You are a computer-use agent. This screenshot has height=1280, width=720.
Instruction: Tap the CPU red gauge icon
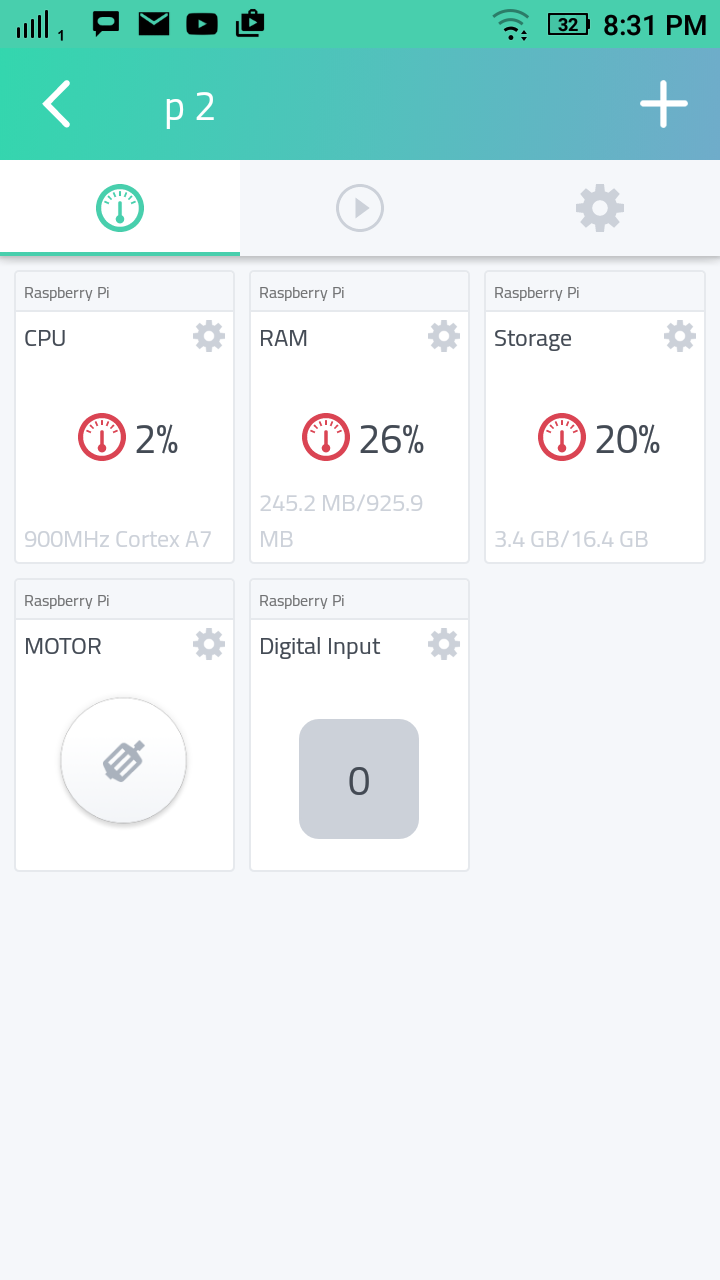point(102,437)
